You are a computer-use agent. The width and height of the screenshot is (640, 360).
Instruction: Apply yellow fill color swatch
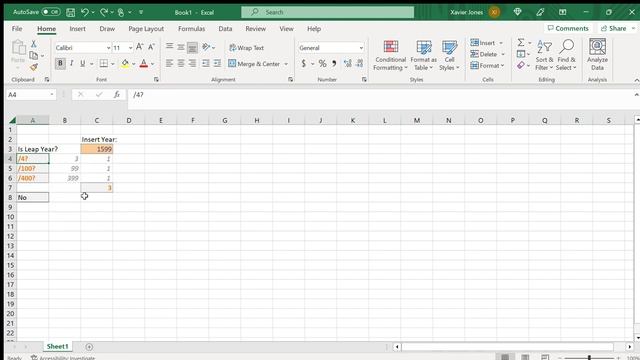(125, 64)
